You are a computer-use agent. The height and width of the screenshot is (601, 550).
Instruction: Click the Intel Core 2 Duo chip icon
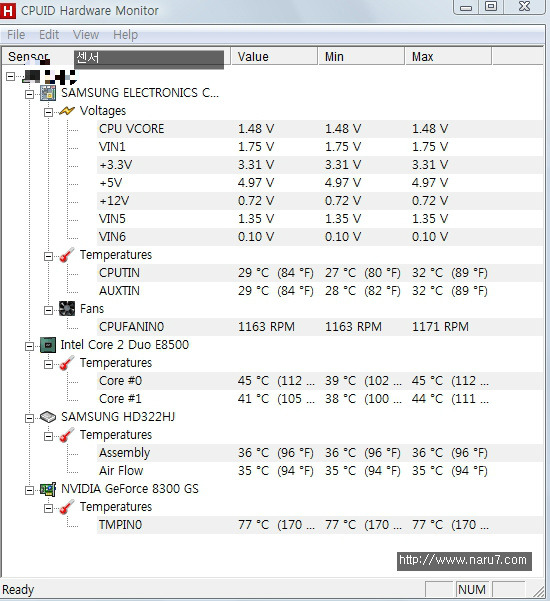coord(48,345)
